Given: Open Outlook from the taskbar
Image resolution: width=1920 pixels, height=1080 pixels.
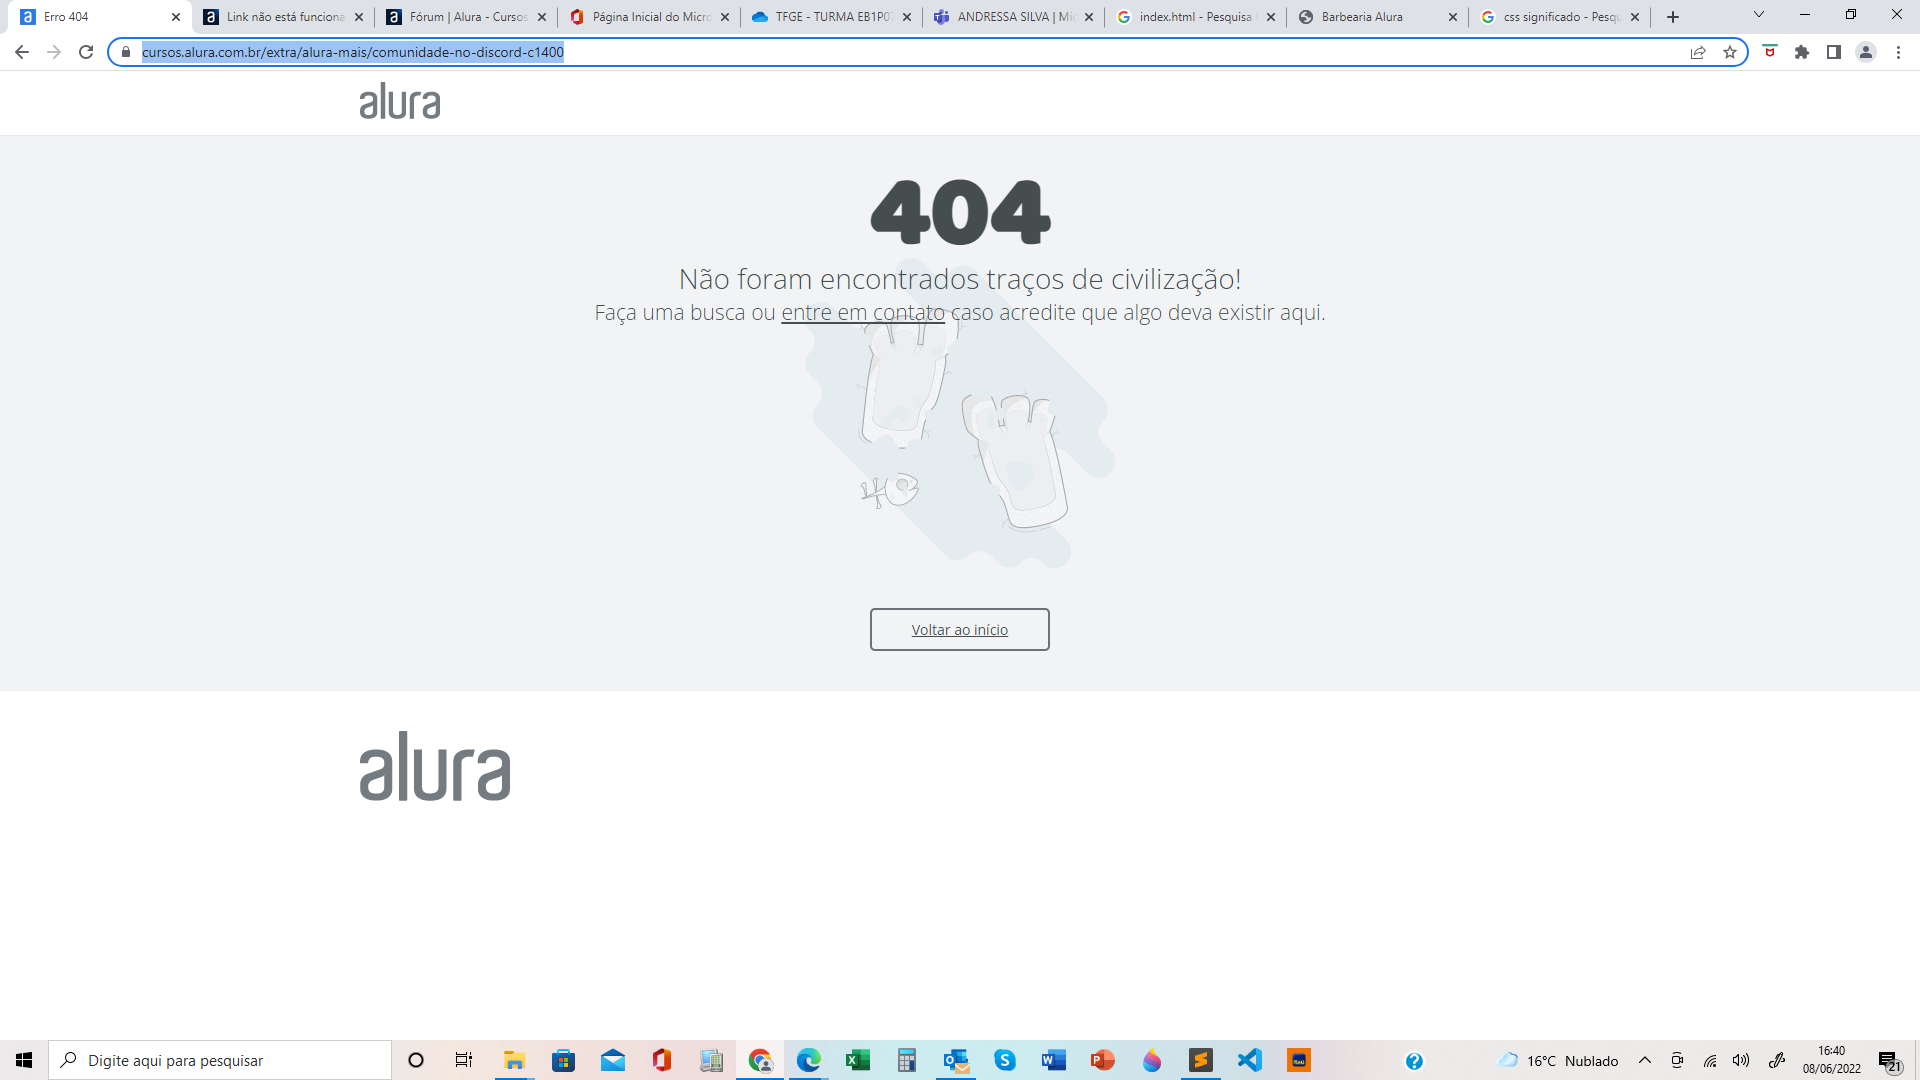Looking at the screenshot, I should pyautogui.click(x=956, y=1060).
